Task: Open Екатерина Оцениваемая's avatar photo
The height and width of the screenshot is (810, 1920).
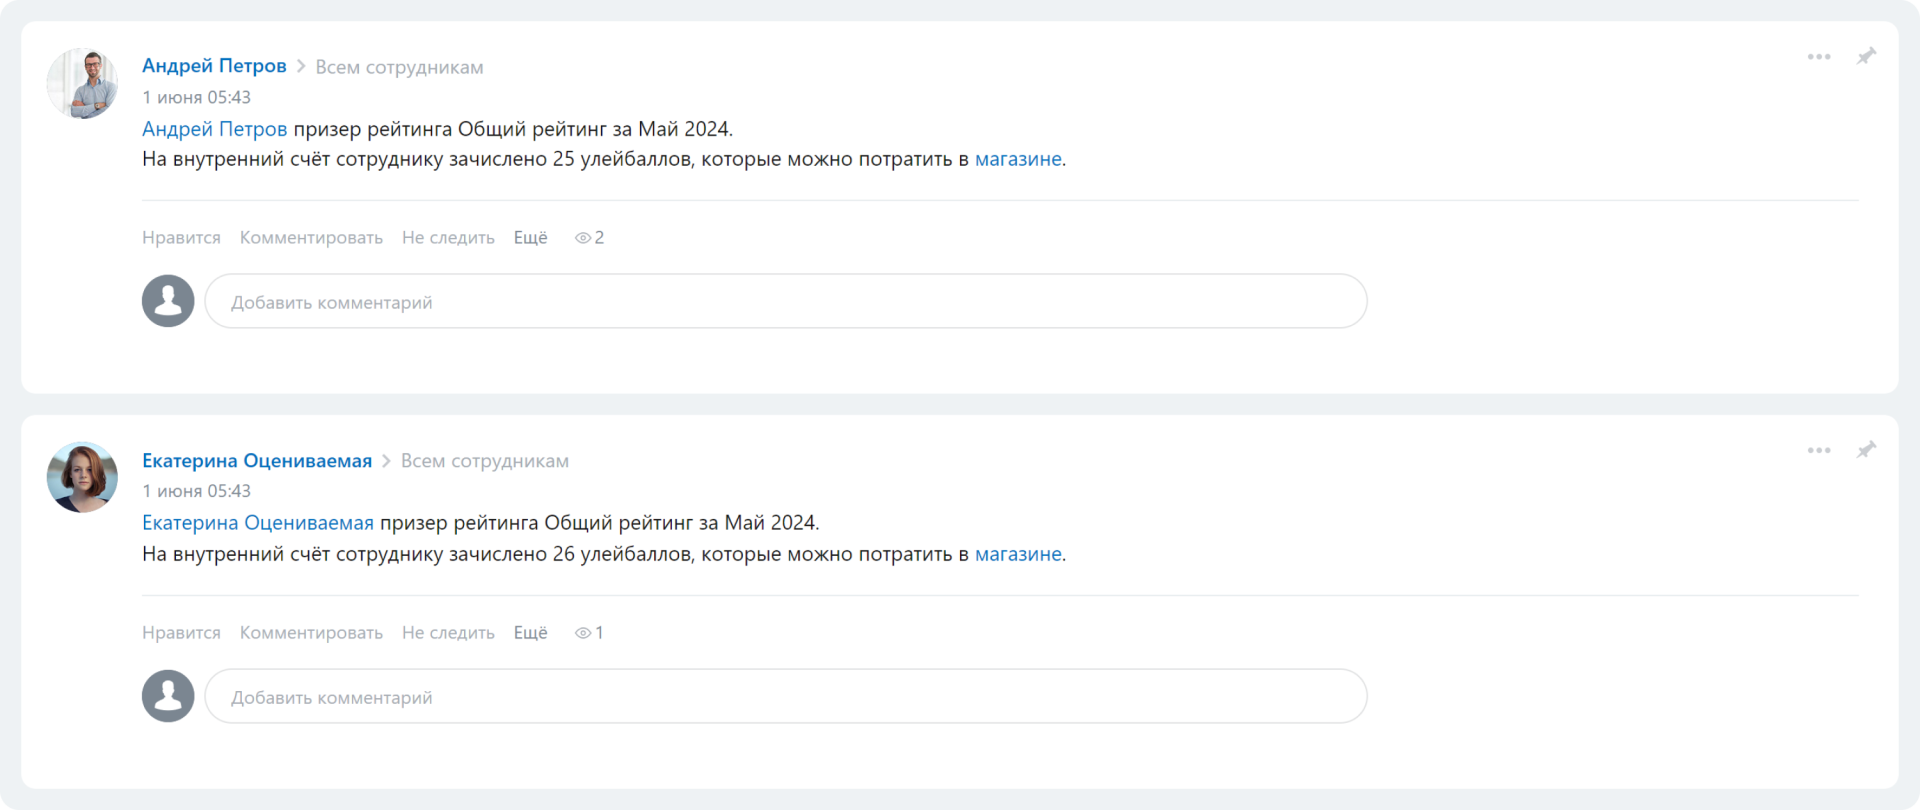Action: click(x=82, y=477)
